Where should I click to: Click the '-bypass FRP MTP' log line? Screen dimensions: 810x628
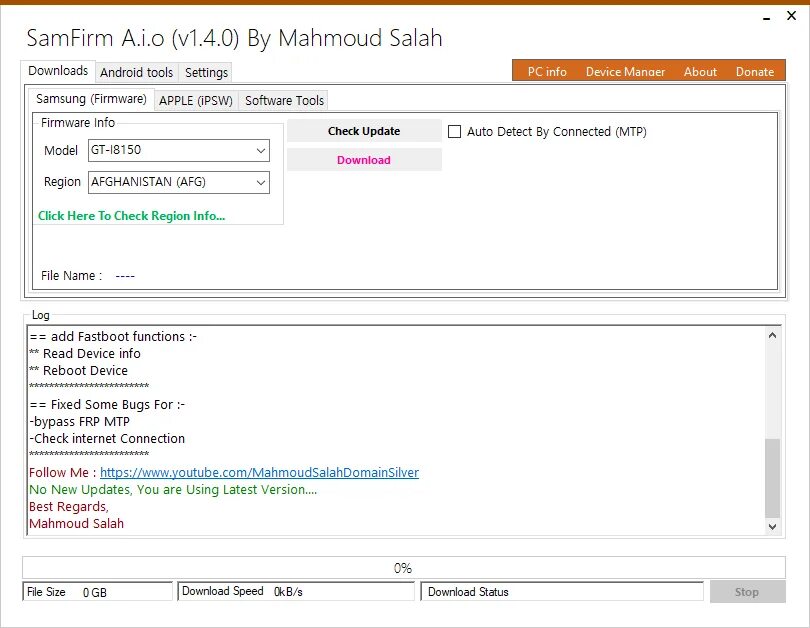pos(80,421)
